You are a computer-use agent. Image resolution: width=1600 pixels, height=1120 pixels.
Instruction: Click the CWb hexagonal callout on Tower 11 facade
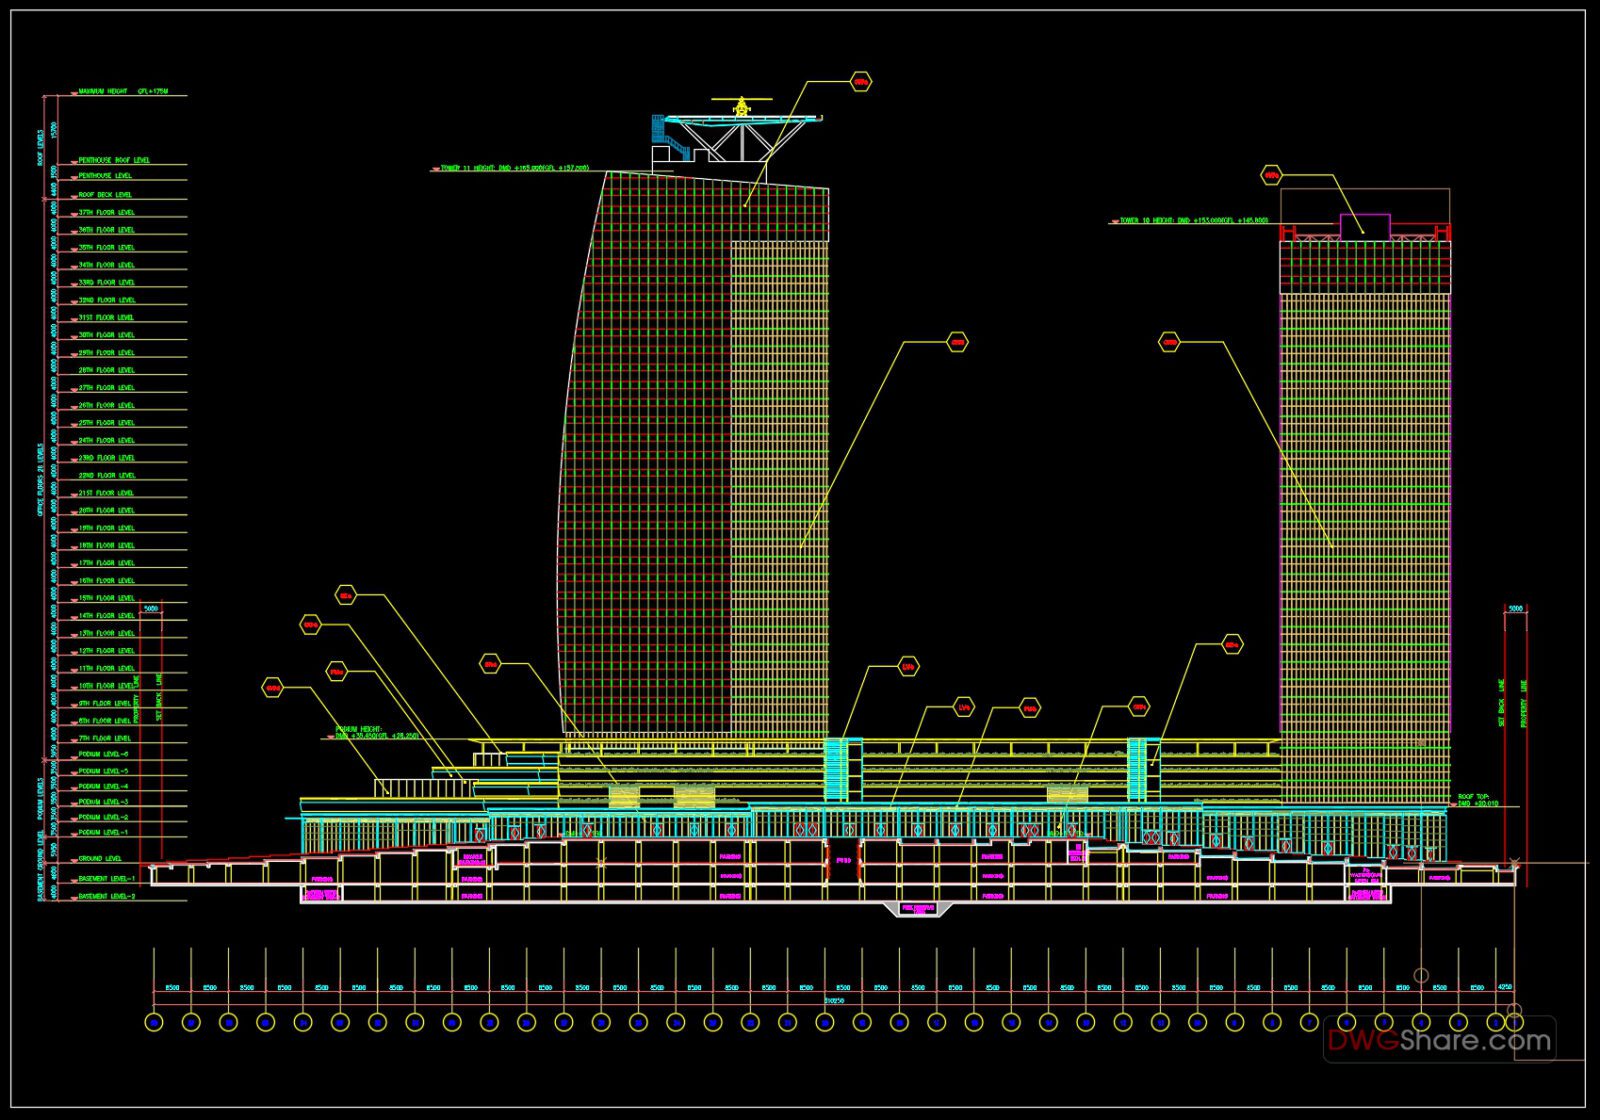957,340
